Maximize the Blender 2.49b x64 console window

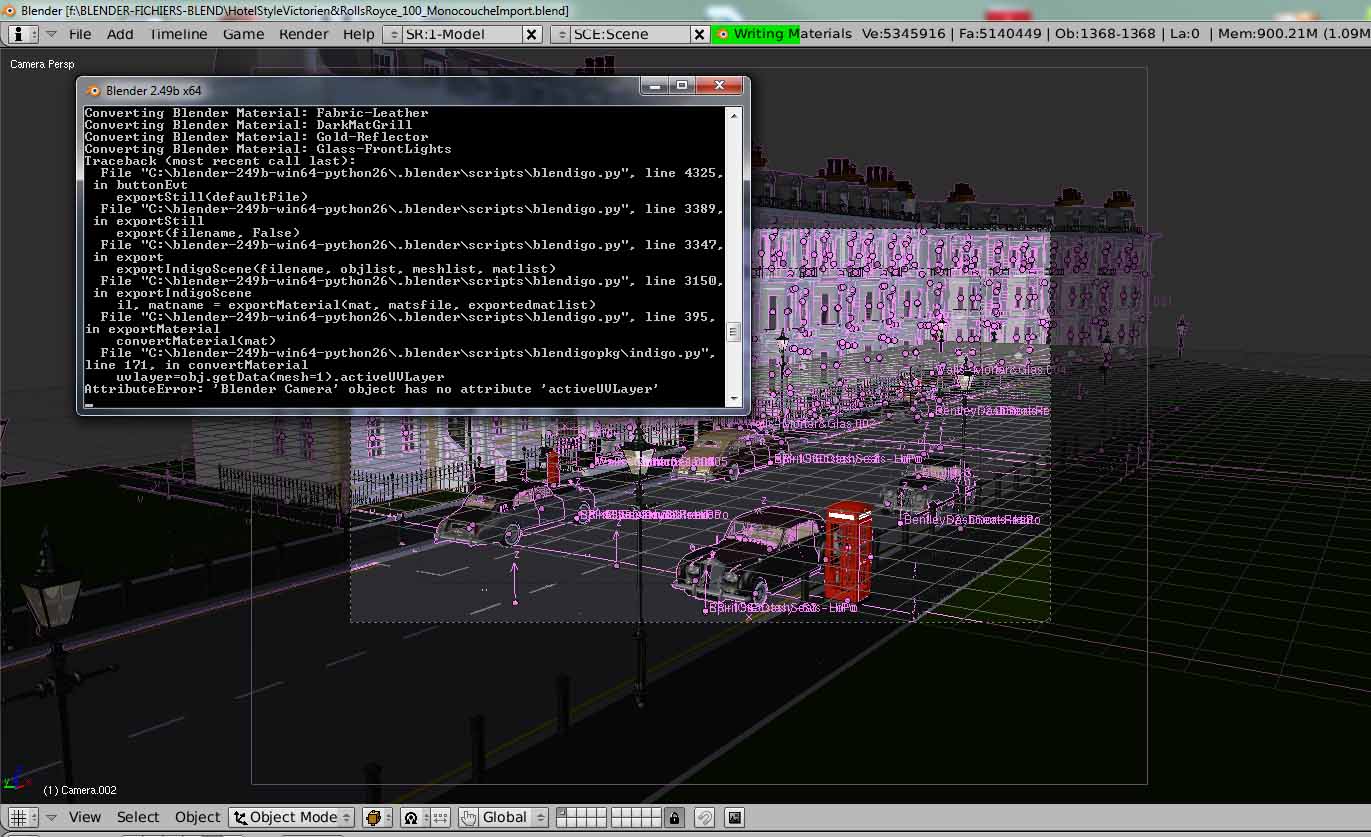point(682,87)
